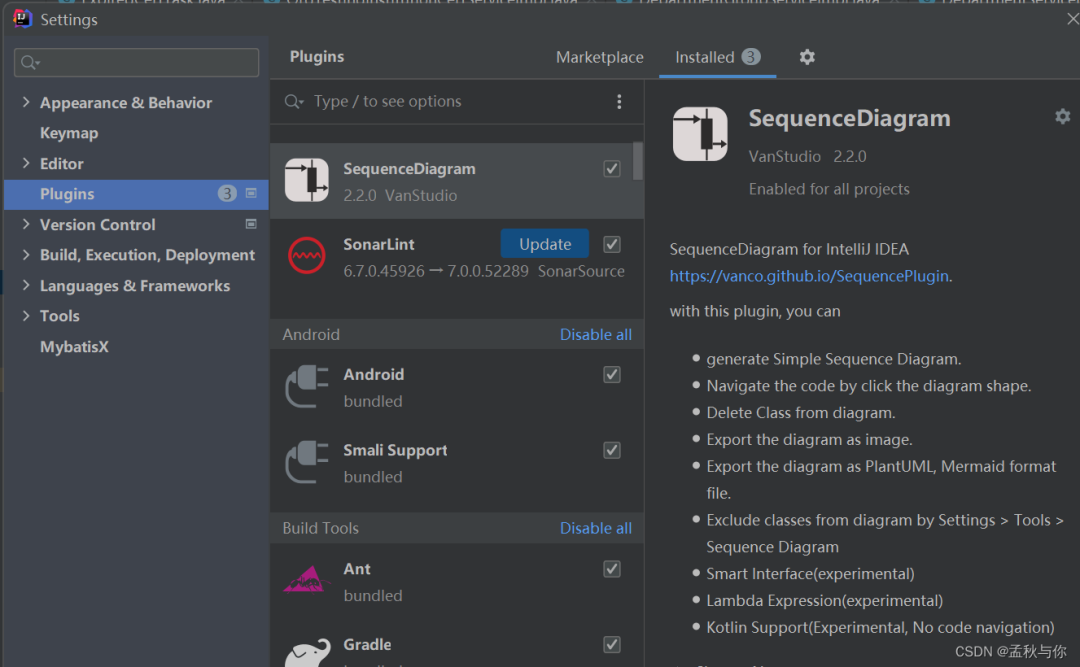Close the Settings dialog with X

[1072, 19]
